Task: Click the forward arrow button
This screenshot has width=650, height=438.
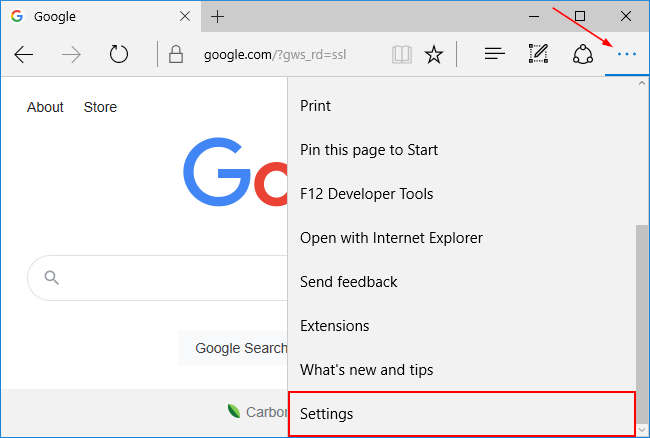Action: click(x=71, y=54)
